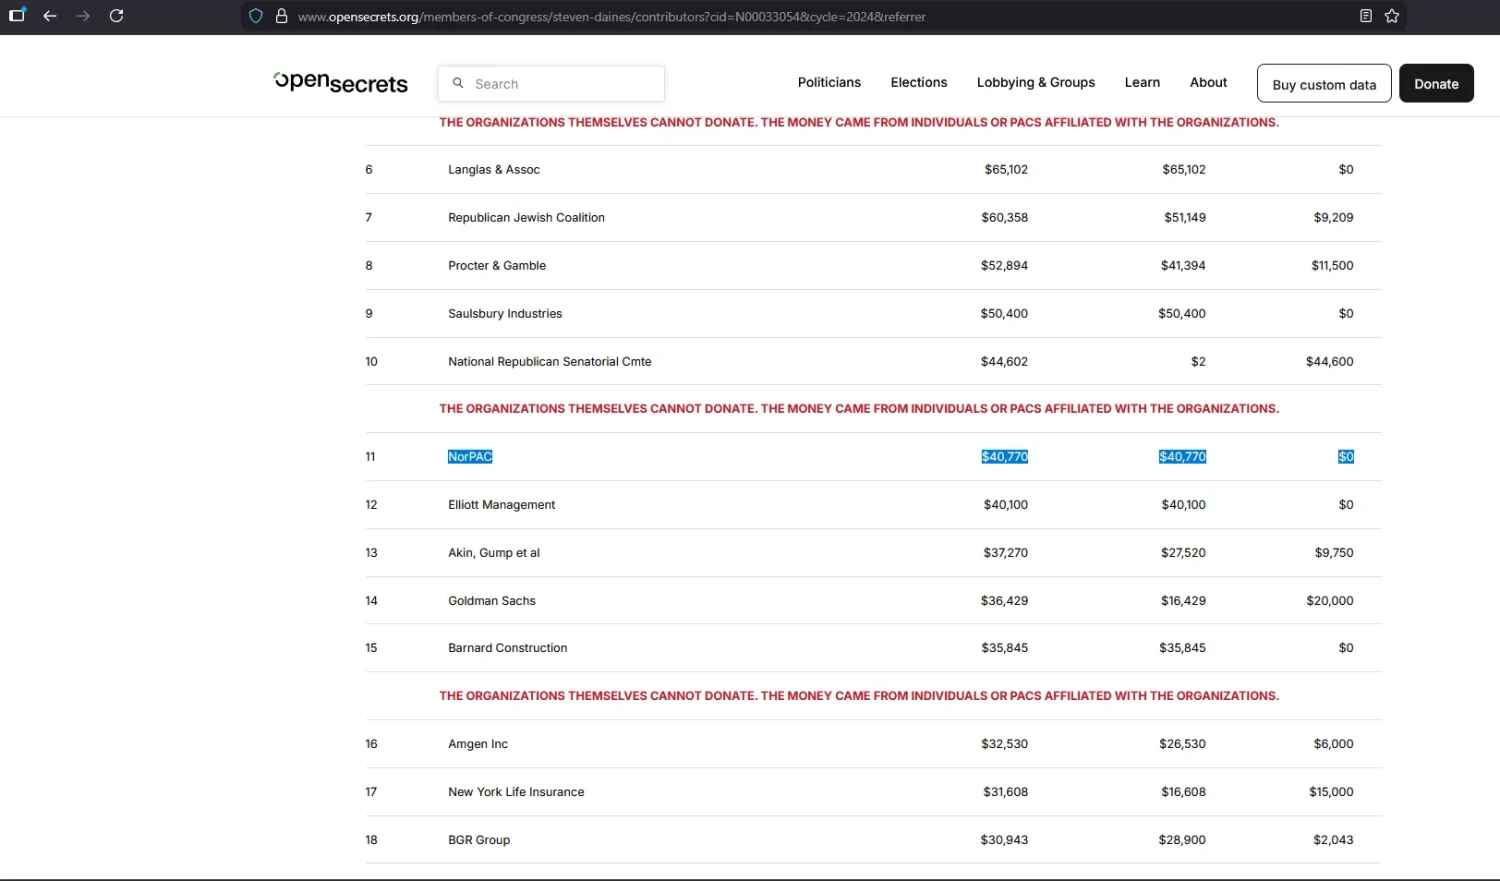
Task: Click the search magnifier icon
Action: click(458, 83)
